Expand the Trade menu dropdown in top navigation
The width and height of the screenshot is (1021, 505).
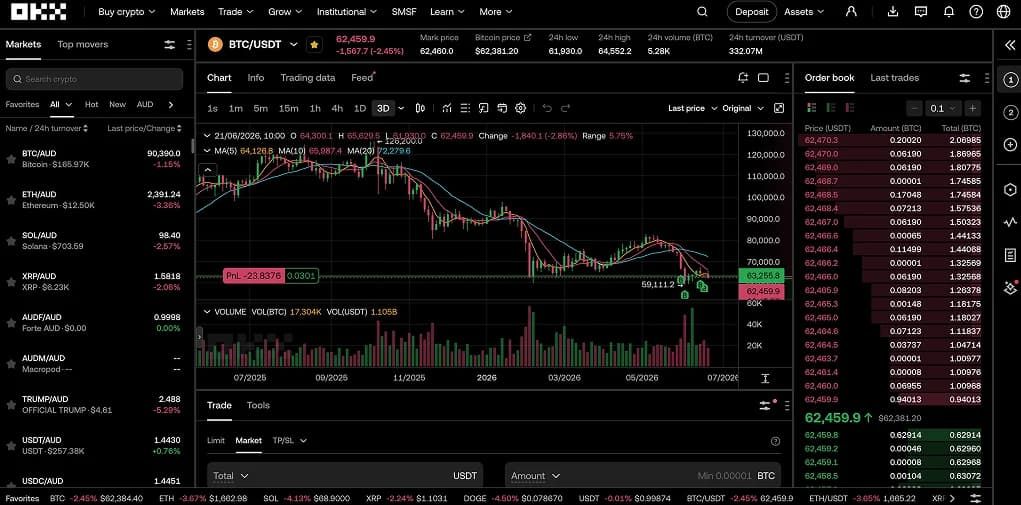[236, 12]
